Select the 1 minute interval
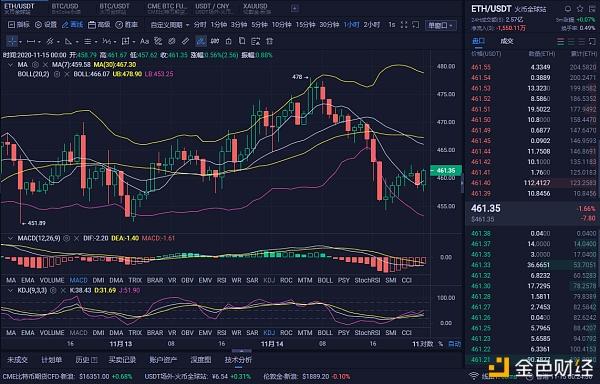This screenshot has width=600, height=384. [218, 25]
